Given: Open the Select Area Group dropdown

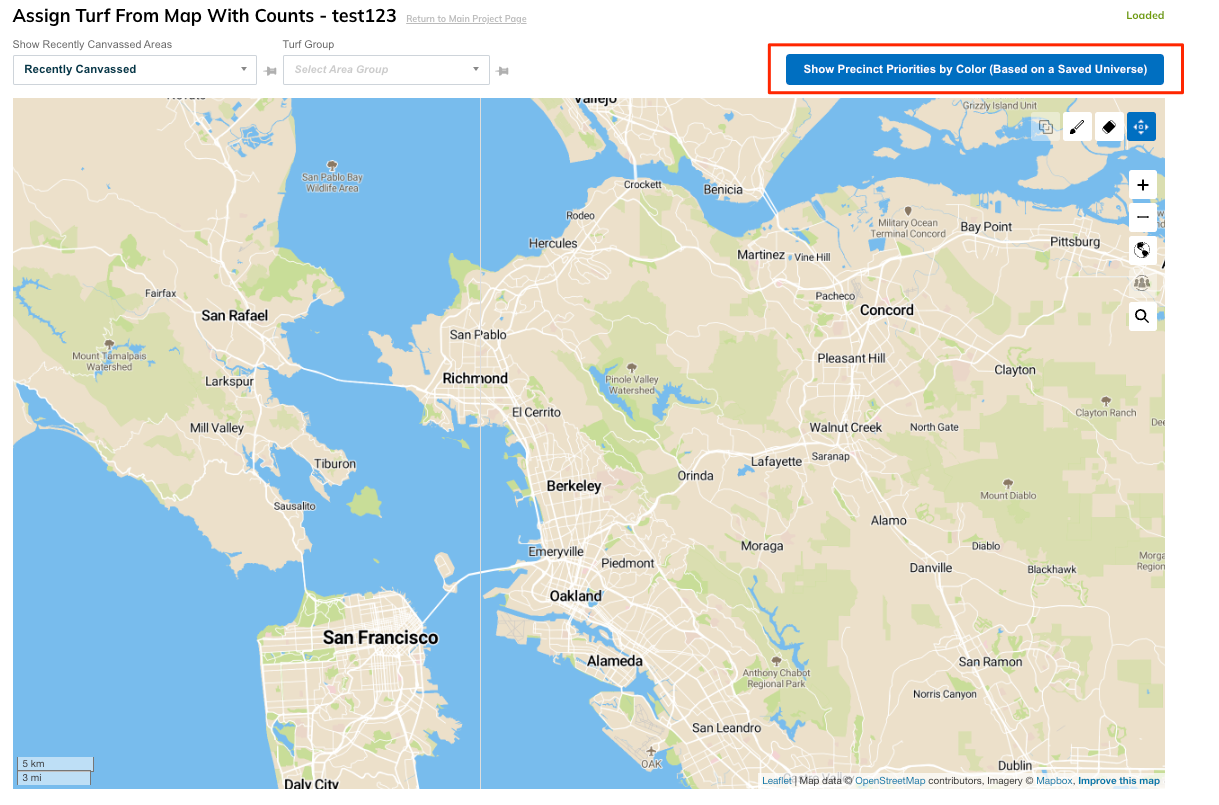Looking at the screenshot, I should pyautogui.click(x=387, y=70).
